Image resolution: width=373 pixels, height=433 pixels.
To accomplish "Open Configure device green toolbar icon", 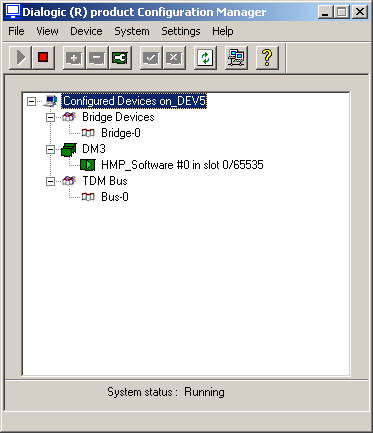I will (120, 58).
